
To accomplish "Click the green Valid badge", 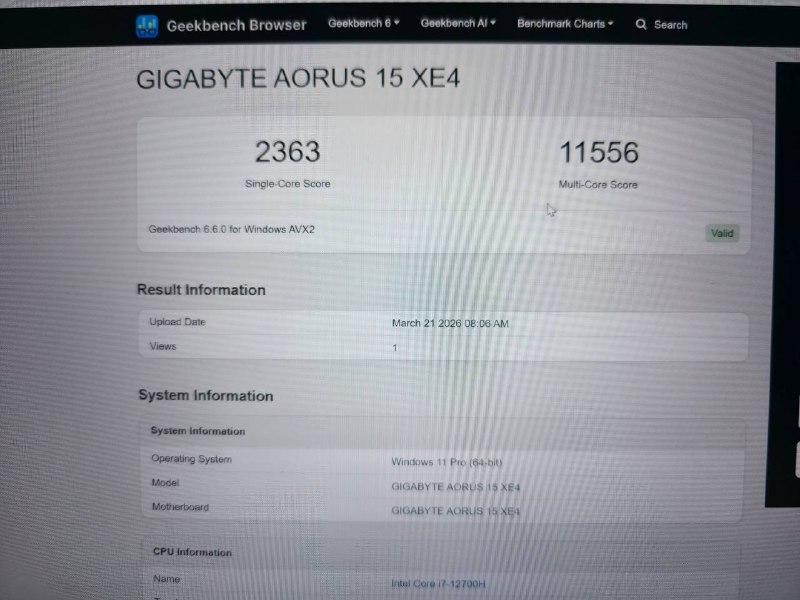I will pos(722,233).
